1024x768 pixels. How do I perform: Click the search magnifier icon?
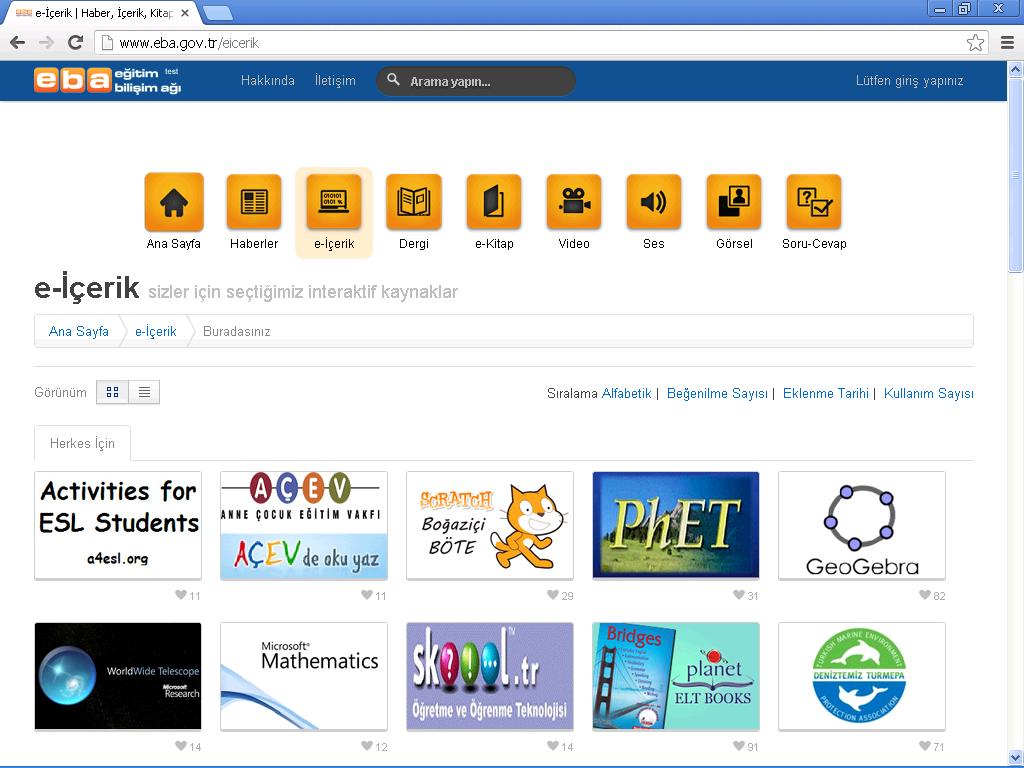coord(393,80)
